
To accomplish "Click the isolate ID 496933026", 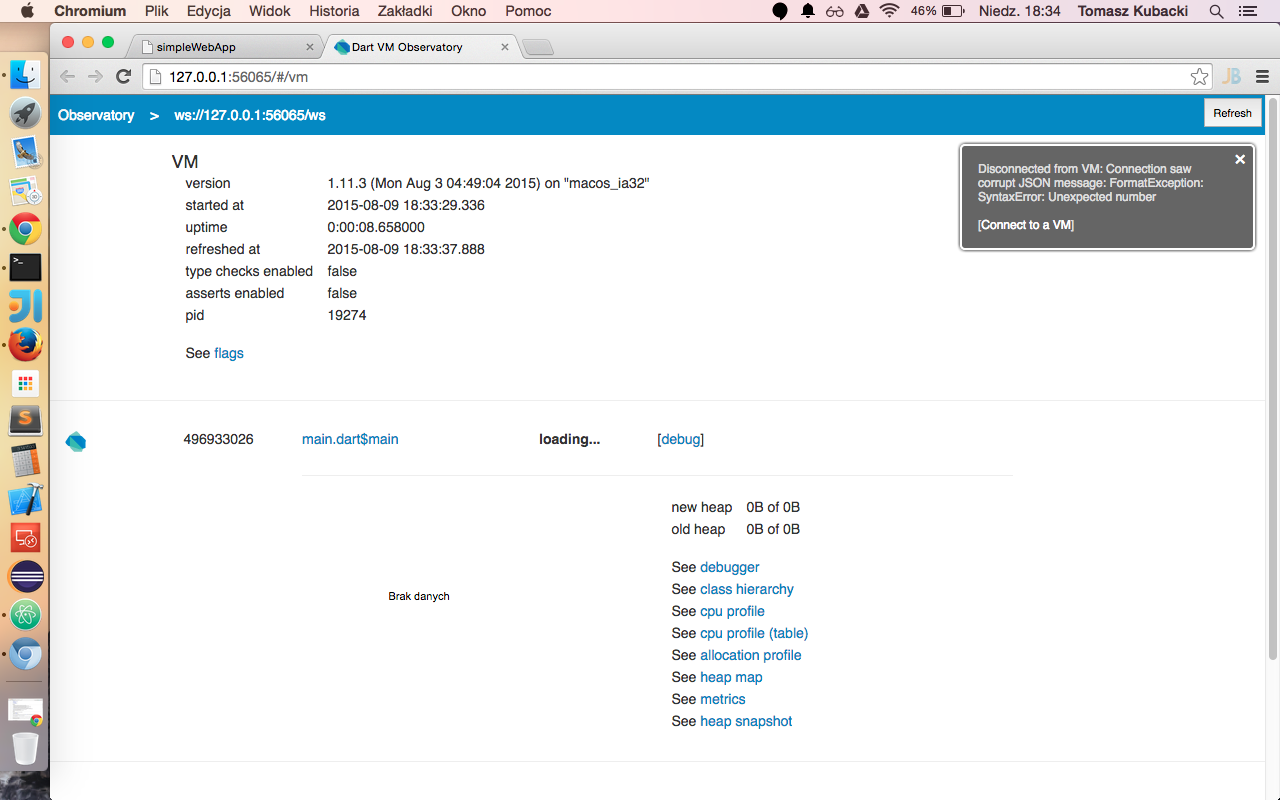I will pyautogui.click(x=218, y=439).
